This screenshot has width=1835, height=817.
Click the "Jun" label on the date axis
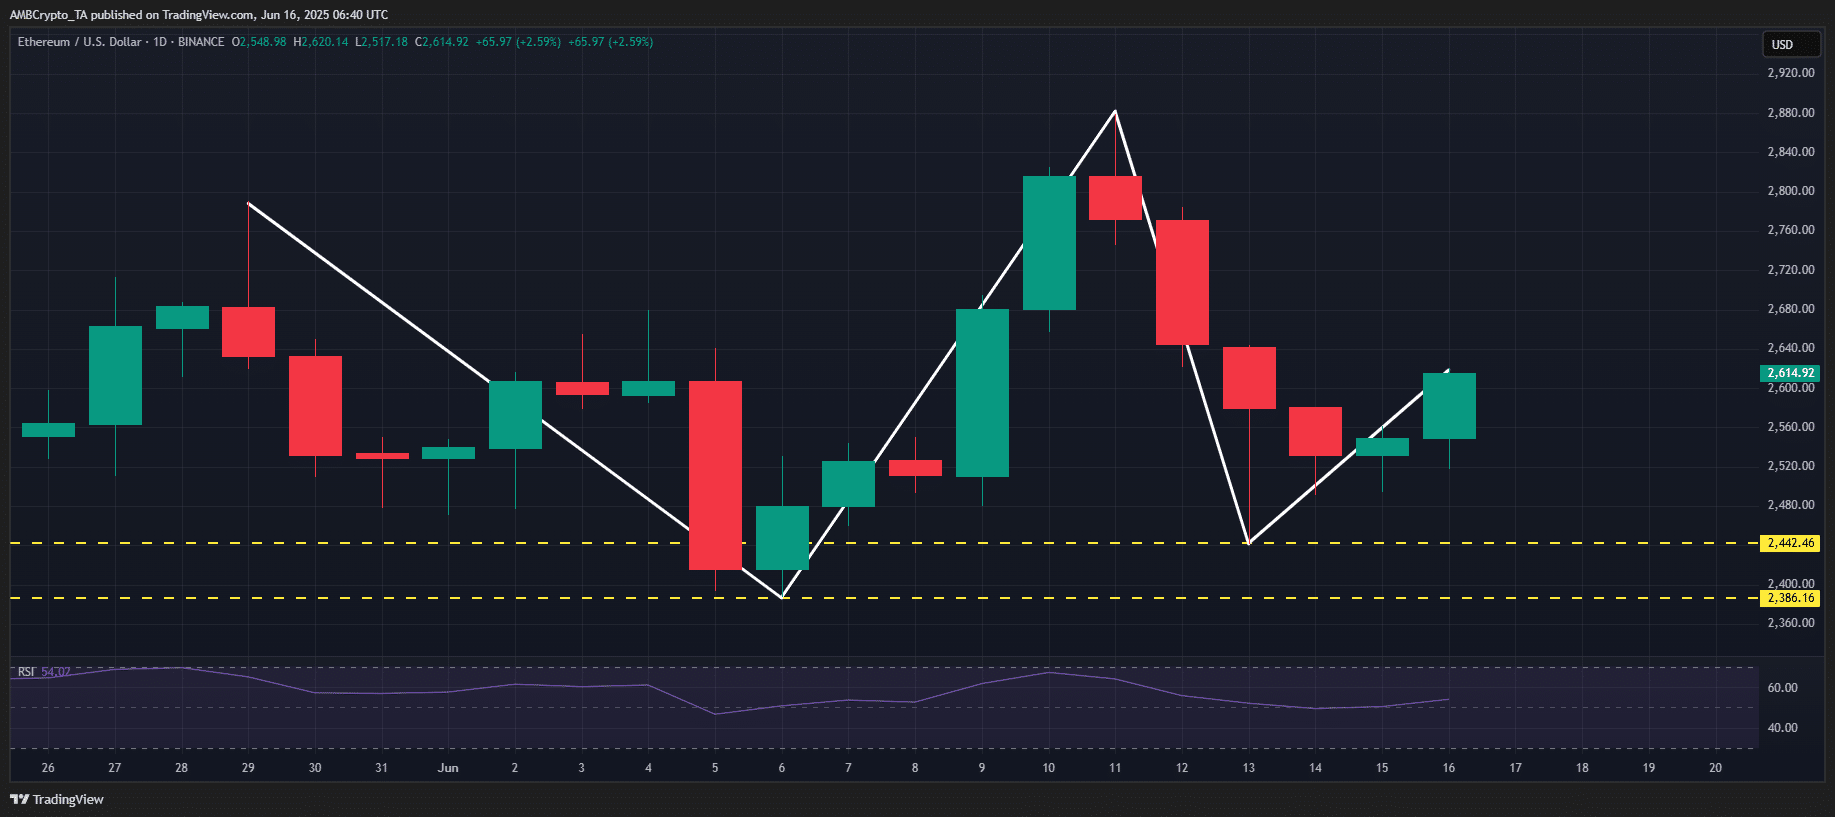pos(448,768)
